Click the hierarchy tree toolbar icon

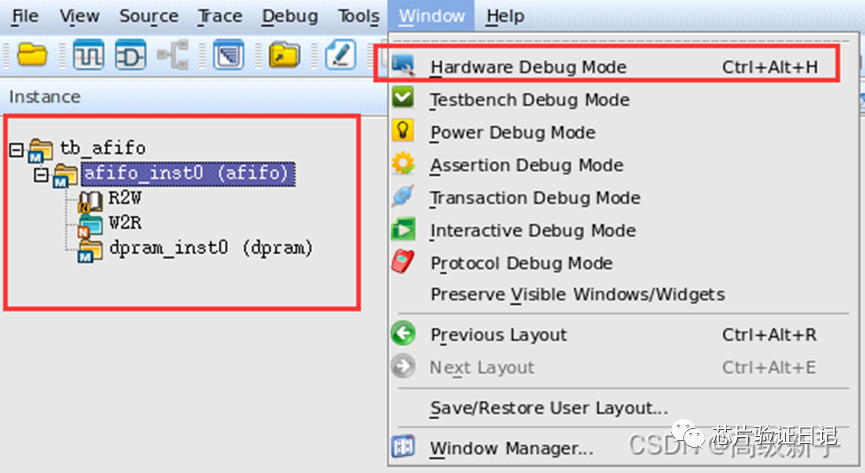click(173, 55)
